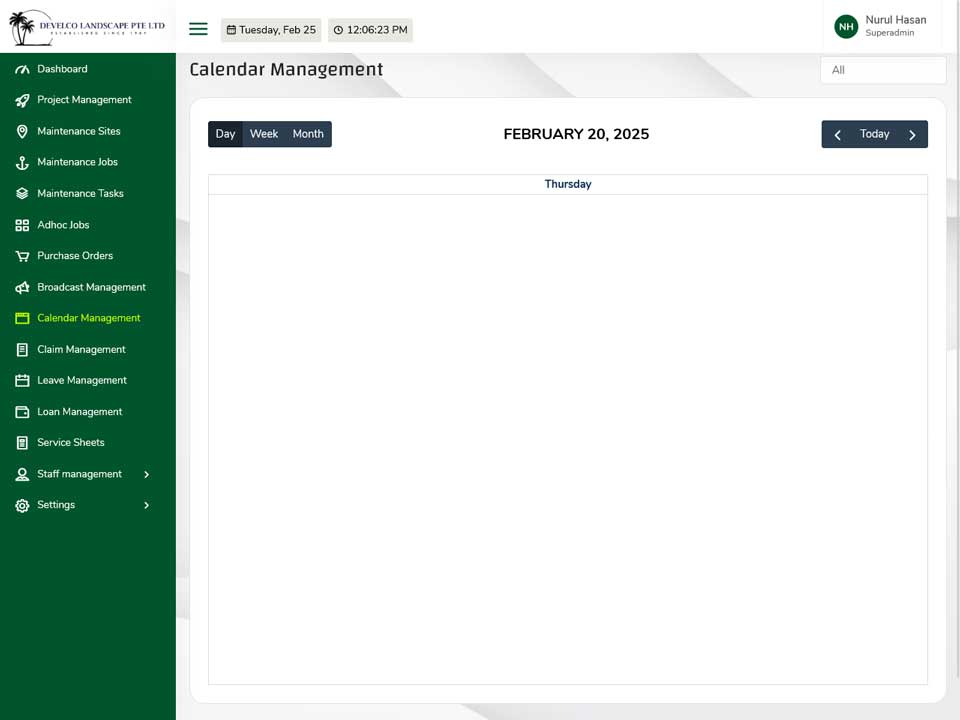Open the Loan Management wallet icon

pyautogui.click(x=22, y=412)
